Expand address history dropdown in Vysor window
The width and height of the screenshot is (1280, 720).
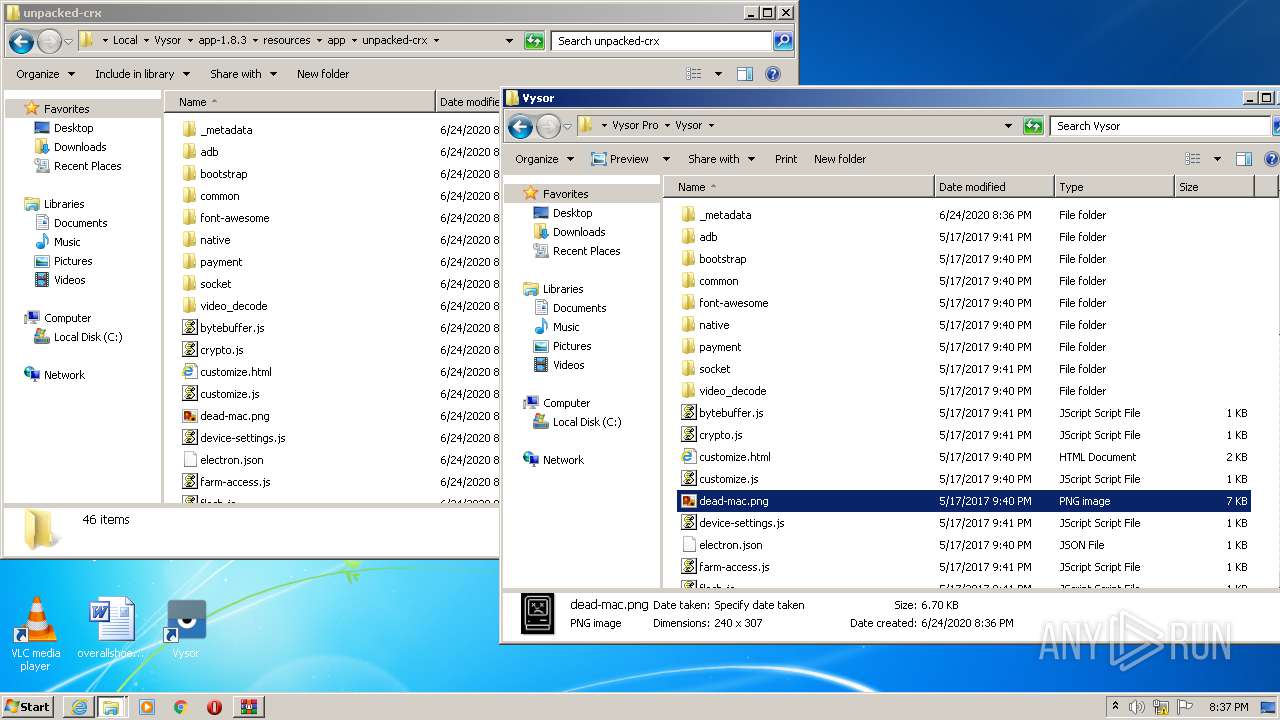pos(1008,126)
